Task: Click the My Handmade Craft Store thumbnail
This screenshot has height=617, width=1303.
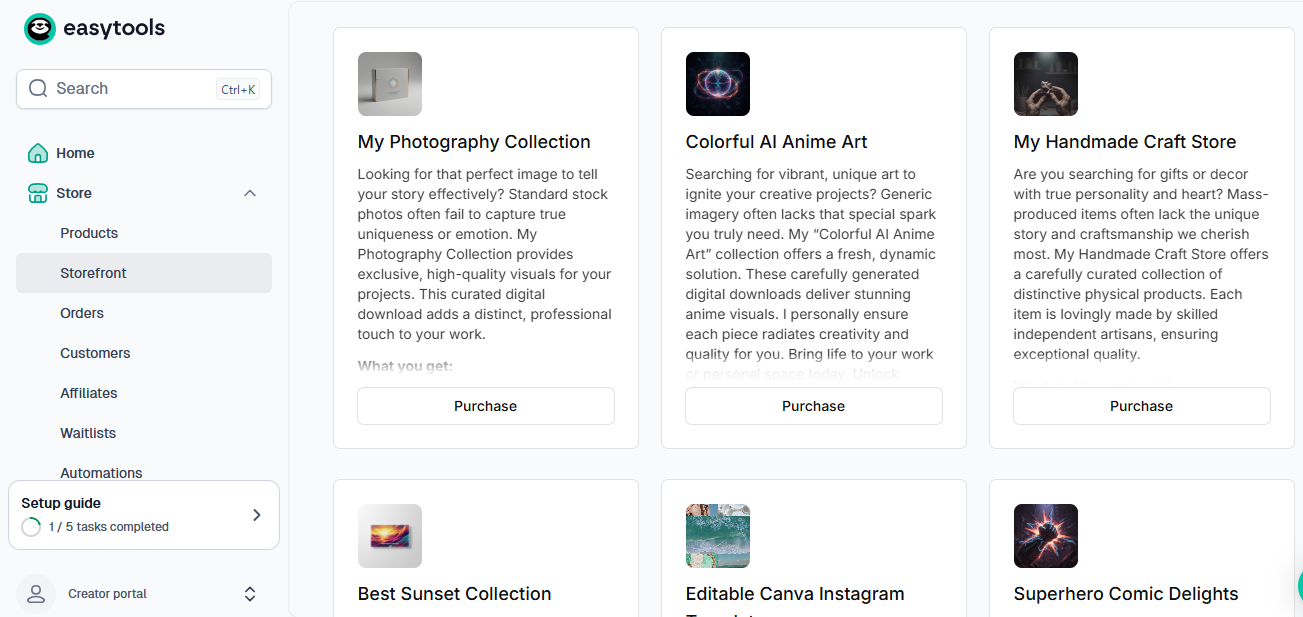Action: (x=1045, y=84)
